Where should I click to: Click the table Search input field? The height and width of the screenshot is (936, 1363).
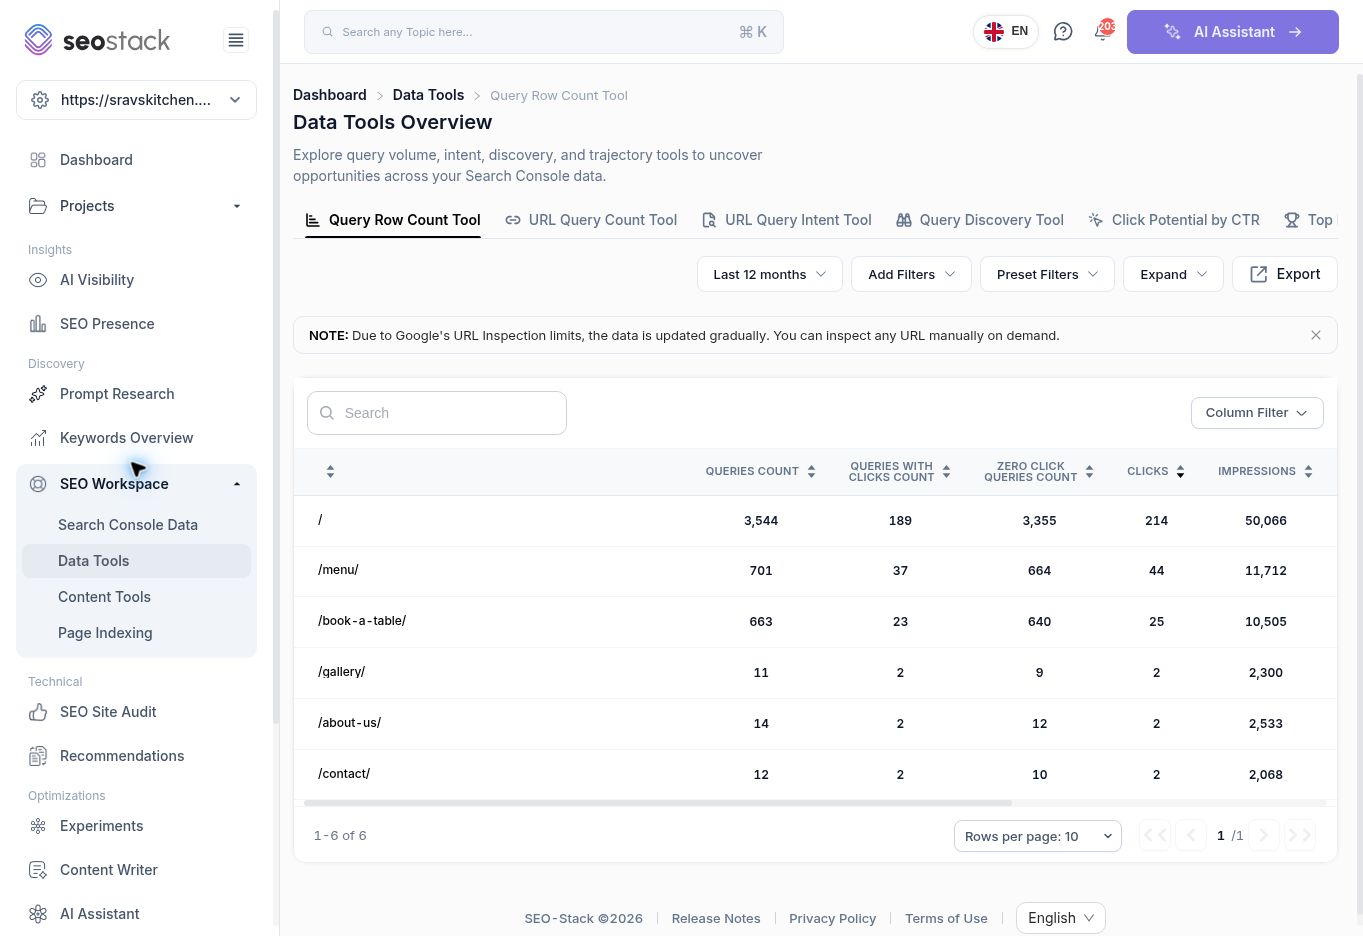(x=437, y=413)
